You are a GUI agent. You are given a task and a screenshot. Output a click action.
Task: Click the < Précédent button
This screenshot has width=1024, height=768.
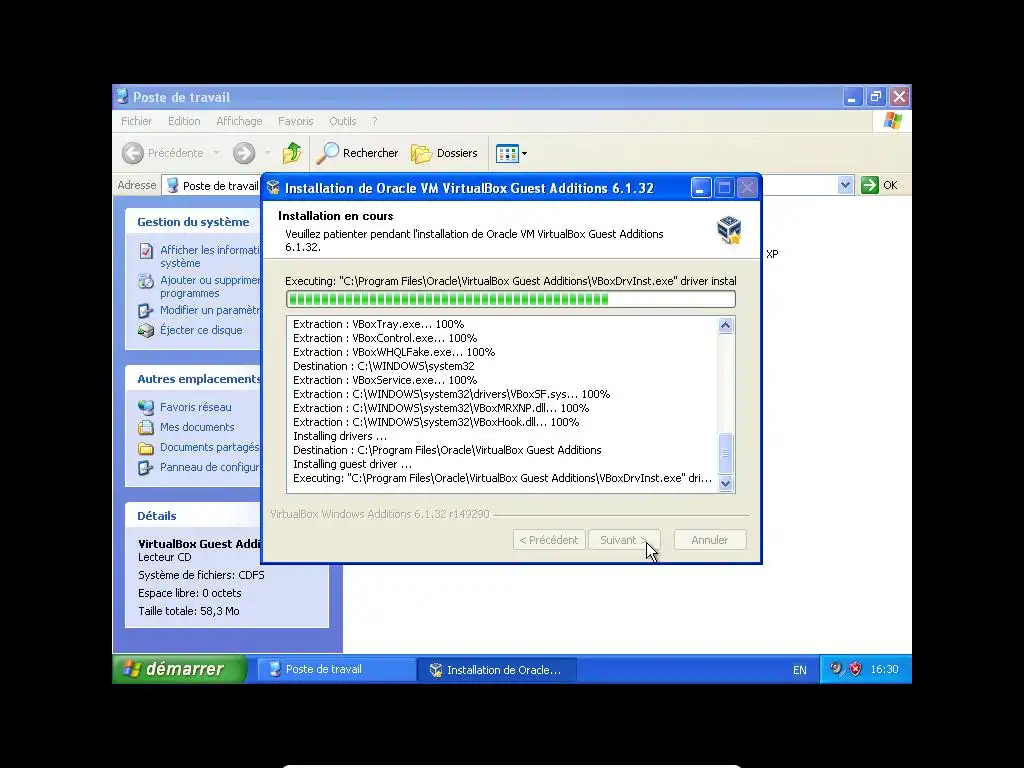tap(549, 540)
